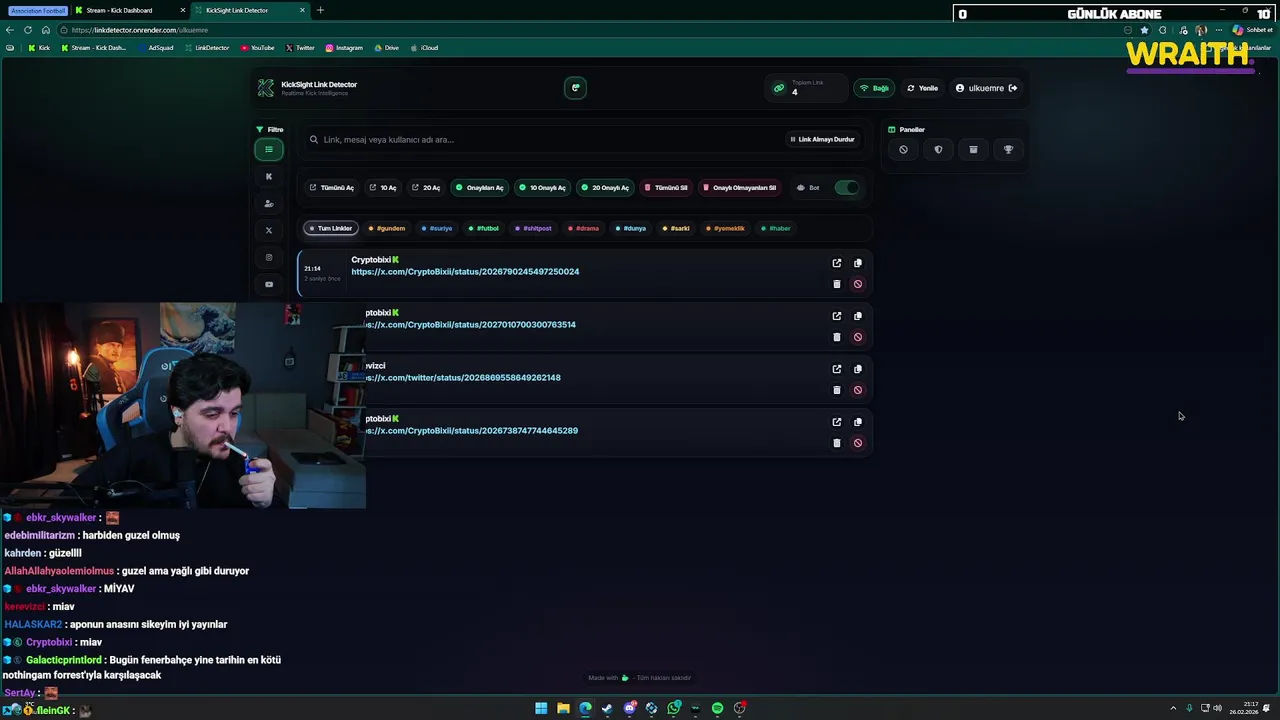This screenshot has height=720, width=1280.
Task: Copy the status/2026738747744645289 link
Action: tap(857, 422)
